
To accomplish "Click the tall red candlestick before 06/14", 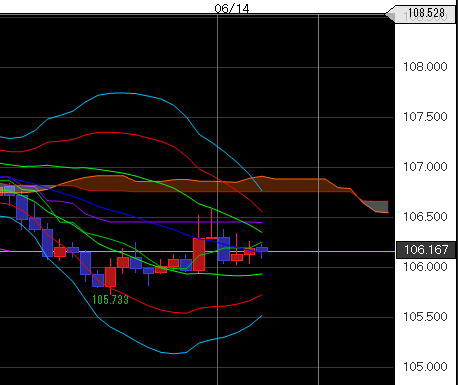I will point(199,254).
